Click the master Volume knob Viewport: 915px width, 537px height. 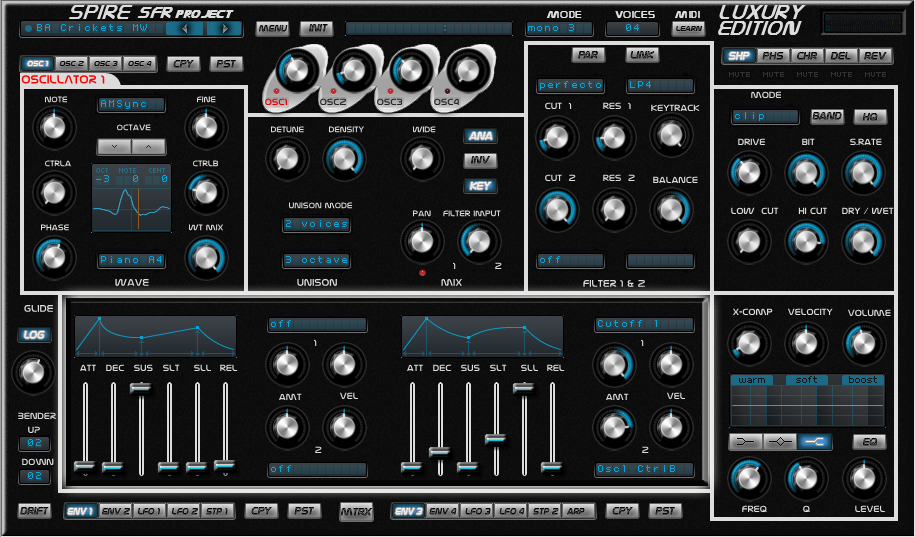(863, 344)
